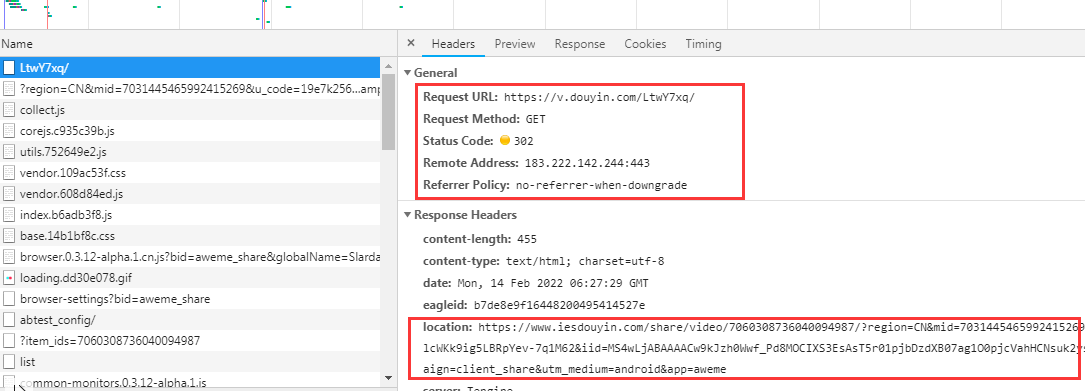Viewport: 1085px width, 391px height.
Task: Click the content-type text/html header
Action: click(544, 262)
